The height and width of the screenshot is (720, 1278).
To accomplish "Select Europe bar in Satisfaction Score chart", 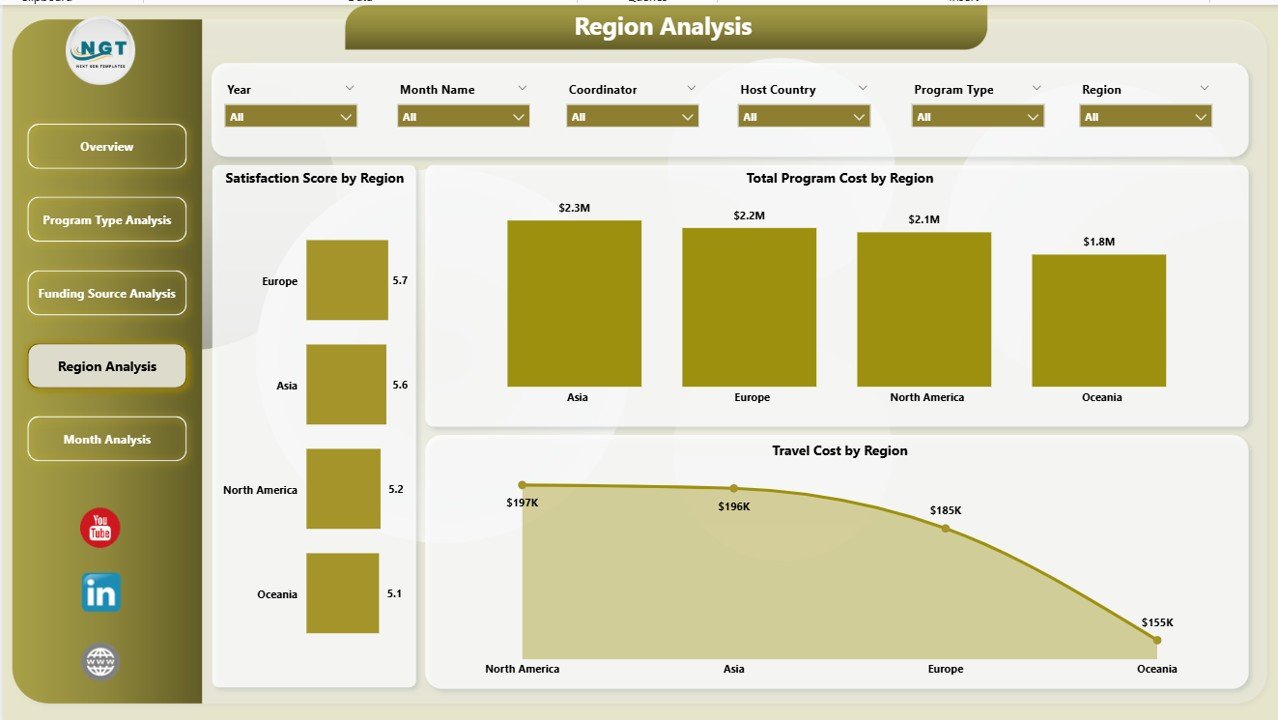I will (x=347, y=280).
